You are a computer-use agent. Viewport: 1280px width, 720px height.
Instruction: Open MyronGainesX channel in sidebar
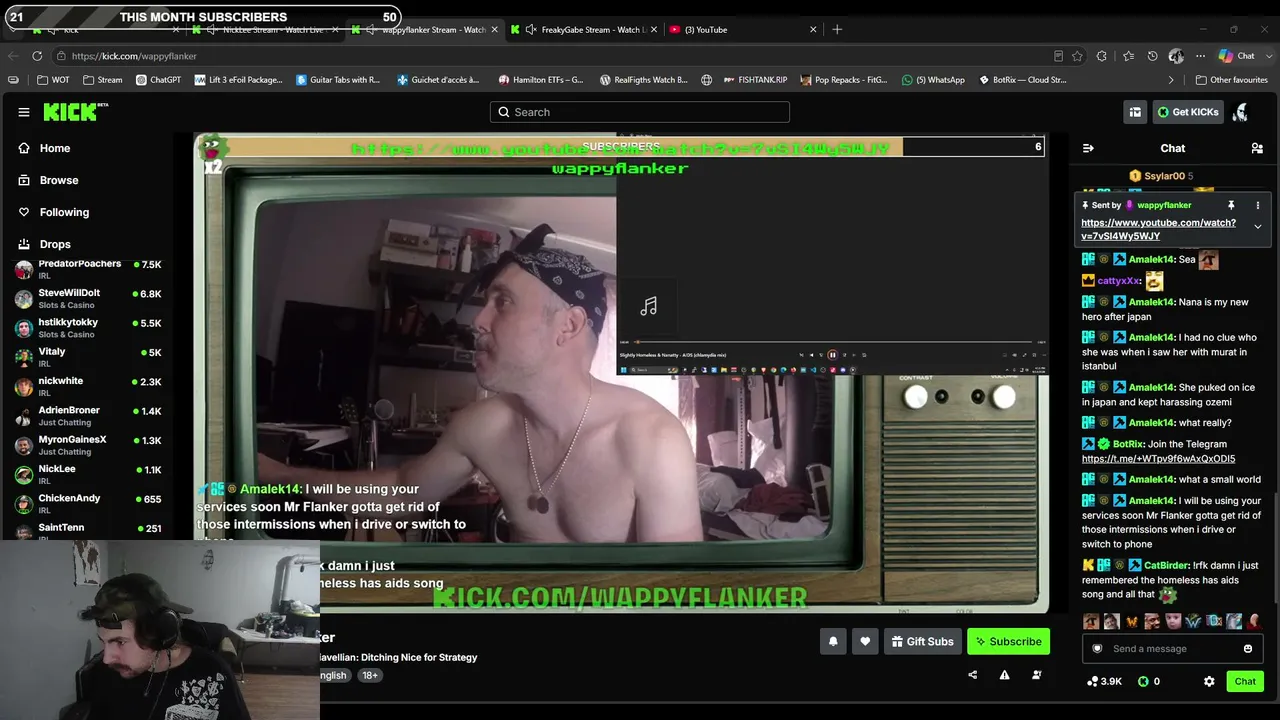(x=88, y=444)
